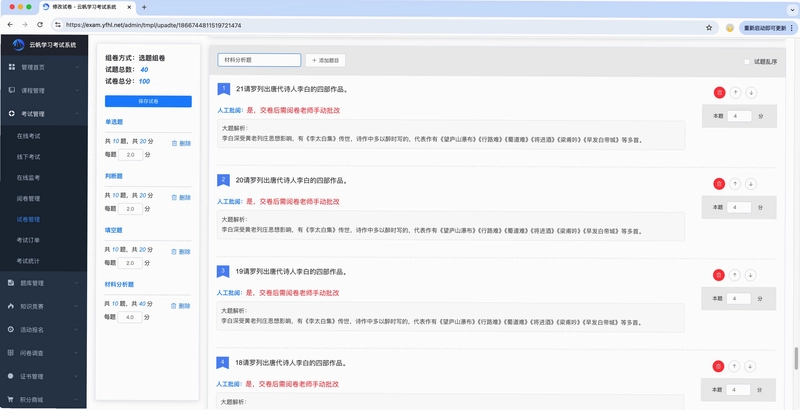Bookmark this page with star icon

[709, 28]
